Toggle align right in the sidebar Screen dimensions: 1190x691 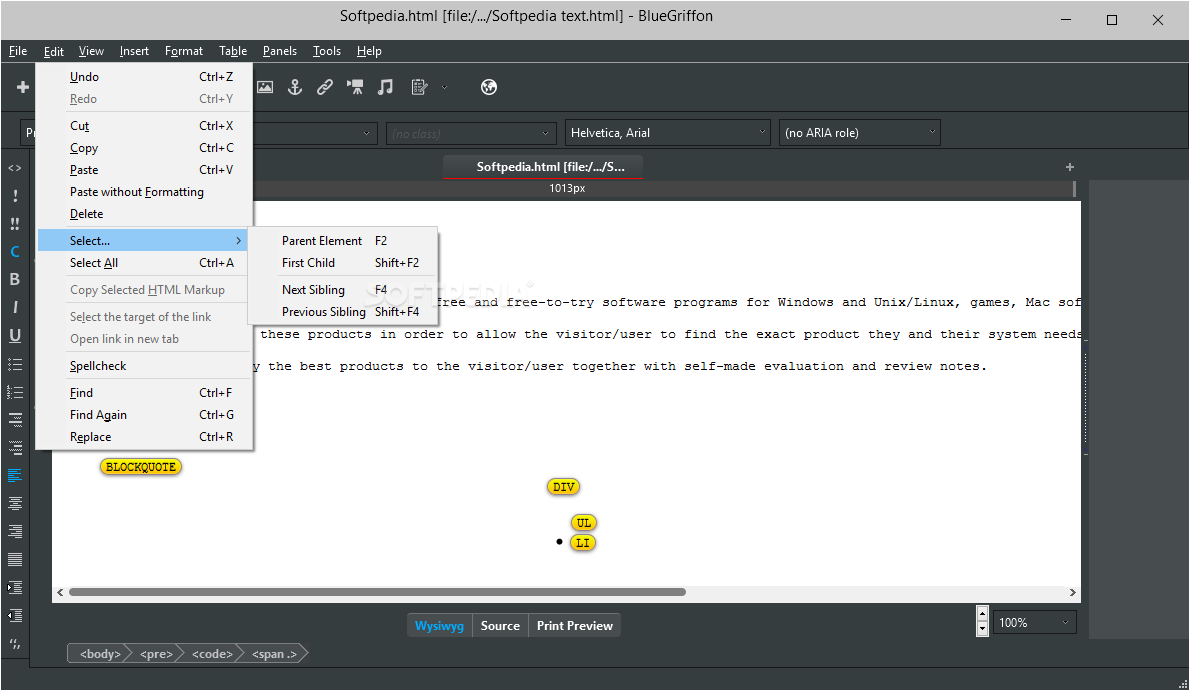tap(14, 532)
